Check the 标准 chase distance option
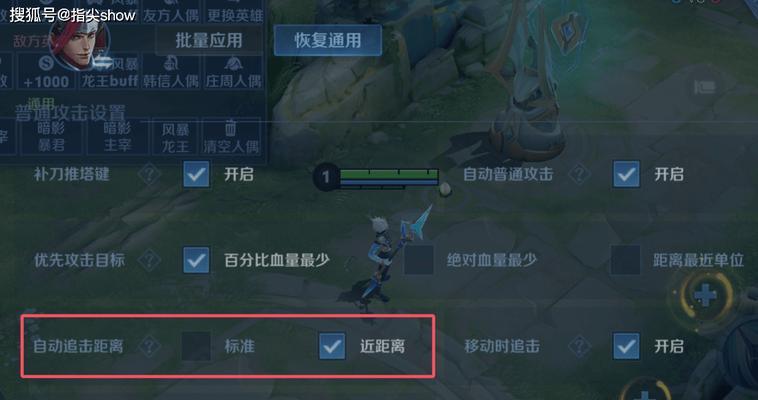Image resolution: width=758 pixels, height=400 pixels. click(196, 346)
